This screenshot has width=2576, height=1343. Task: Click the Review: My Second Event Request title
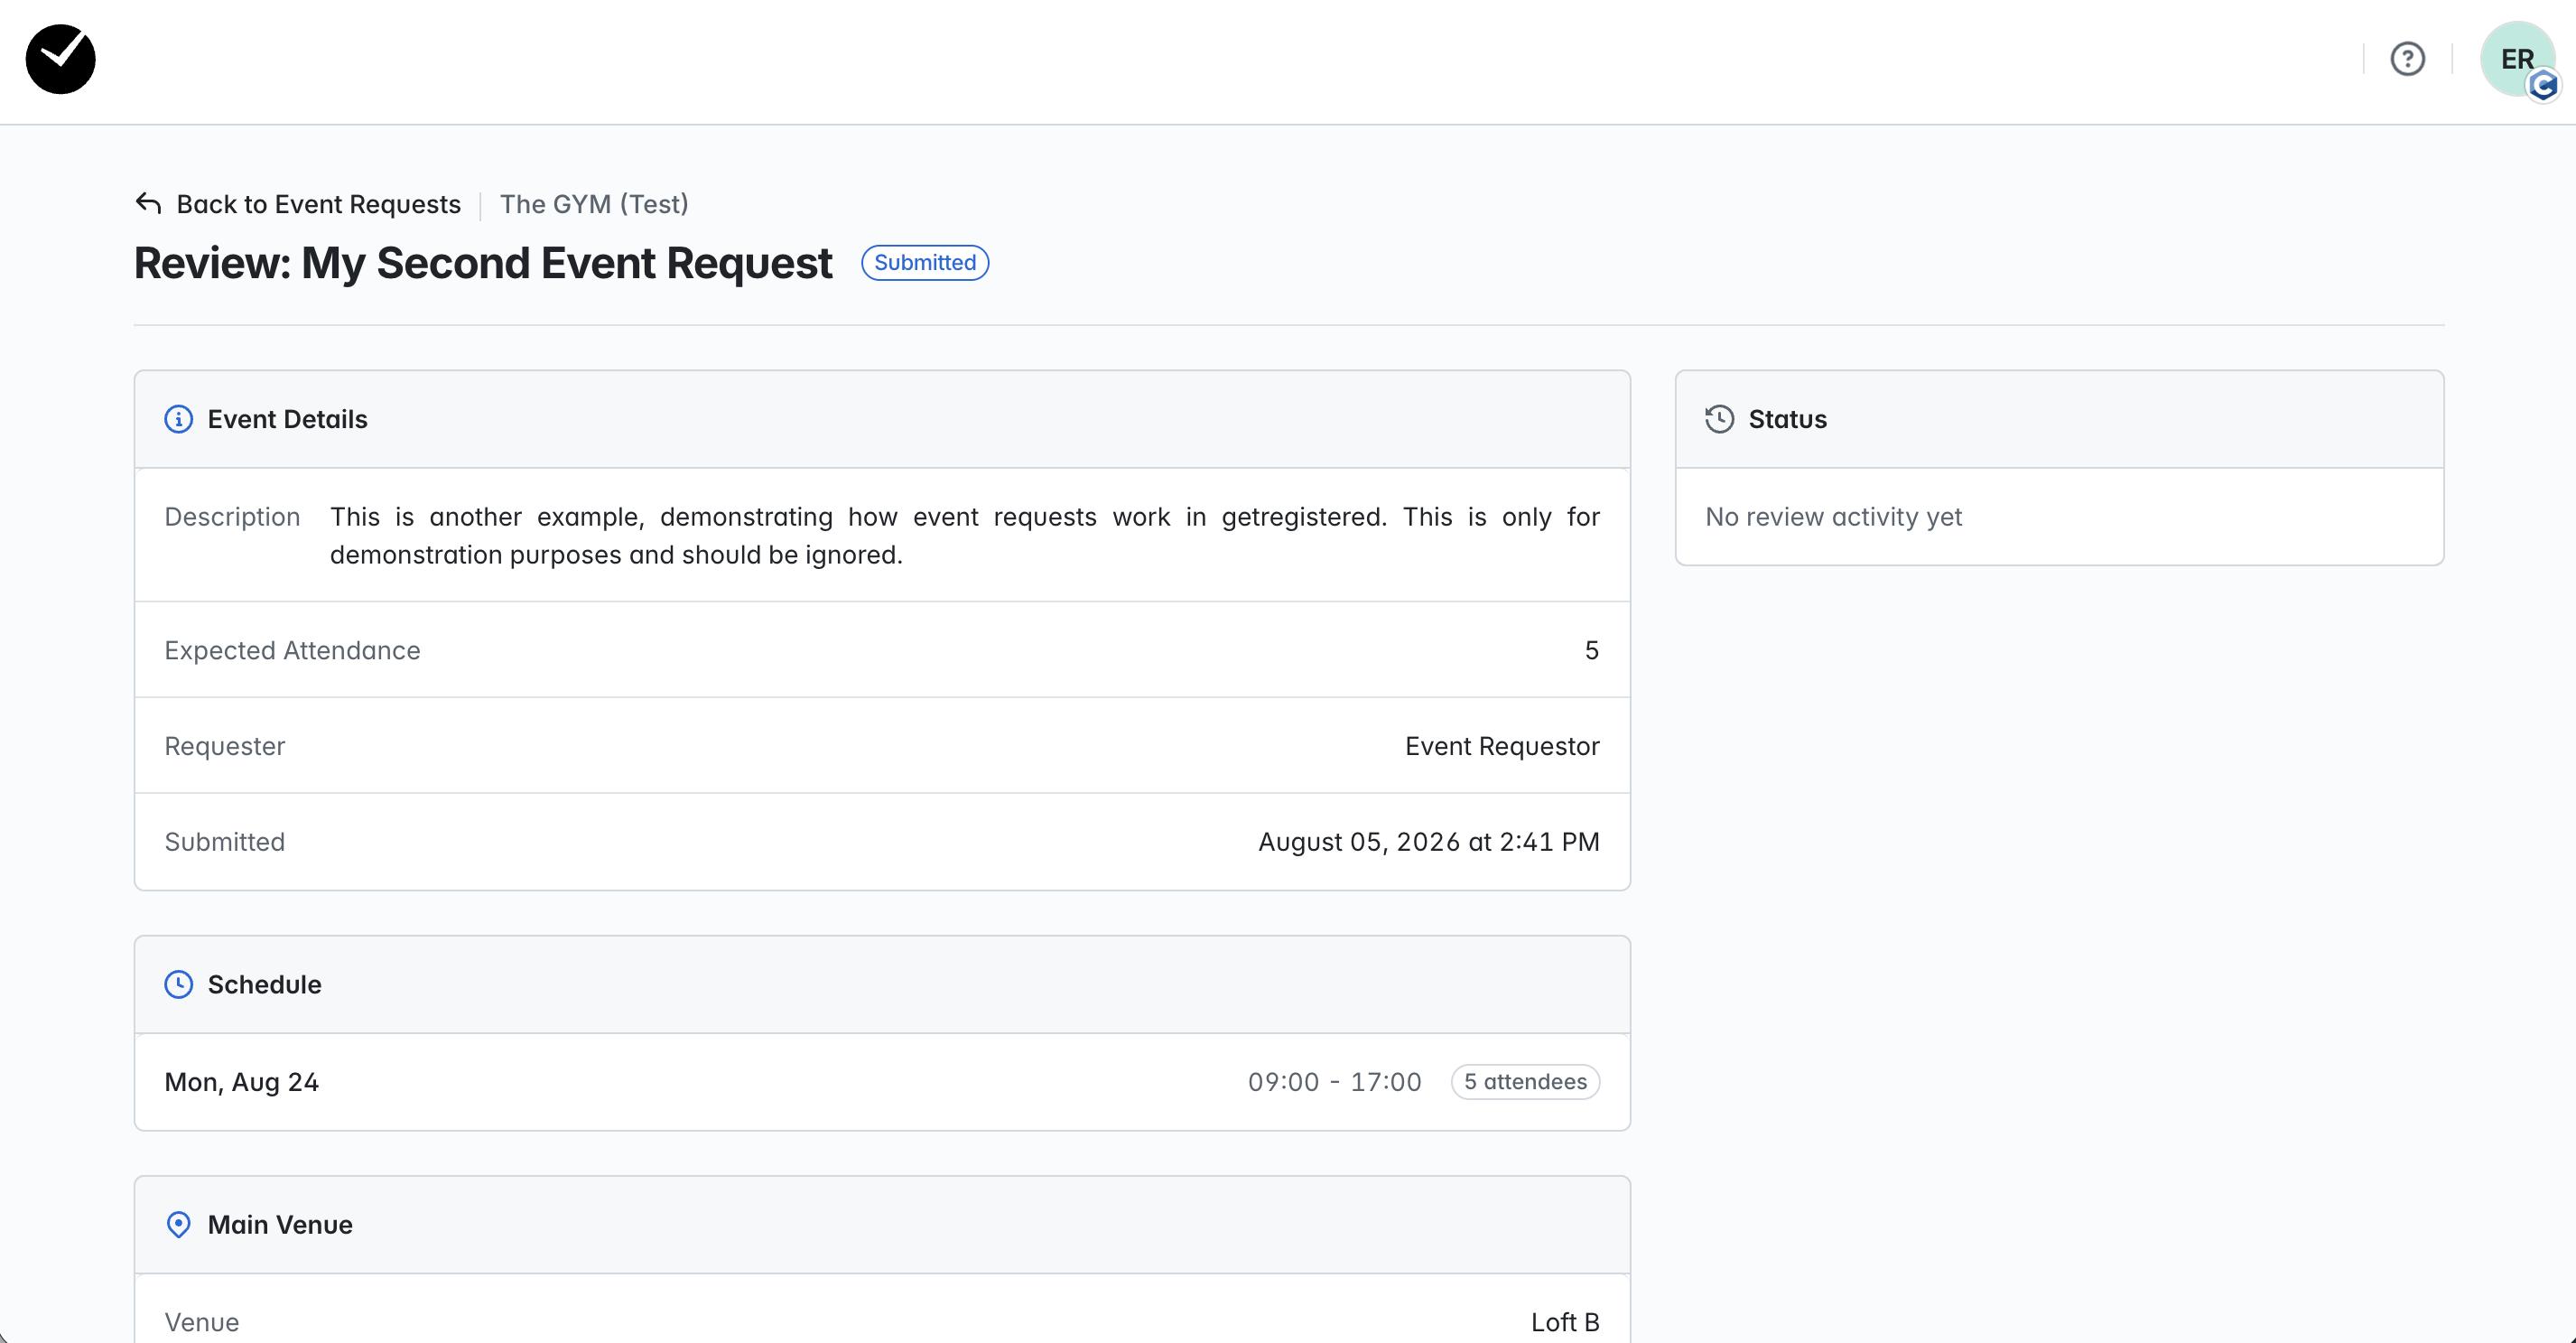coord(483,263)
